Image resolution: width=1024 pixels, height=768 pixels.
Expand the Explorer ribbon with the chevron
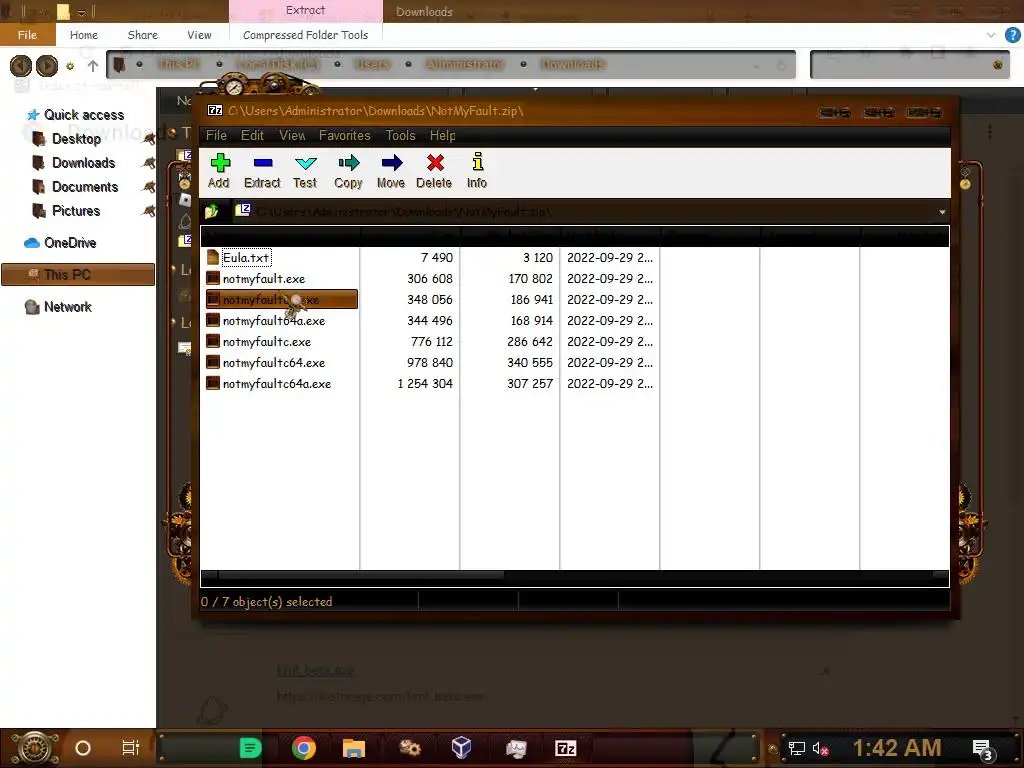991,35
